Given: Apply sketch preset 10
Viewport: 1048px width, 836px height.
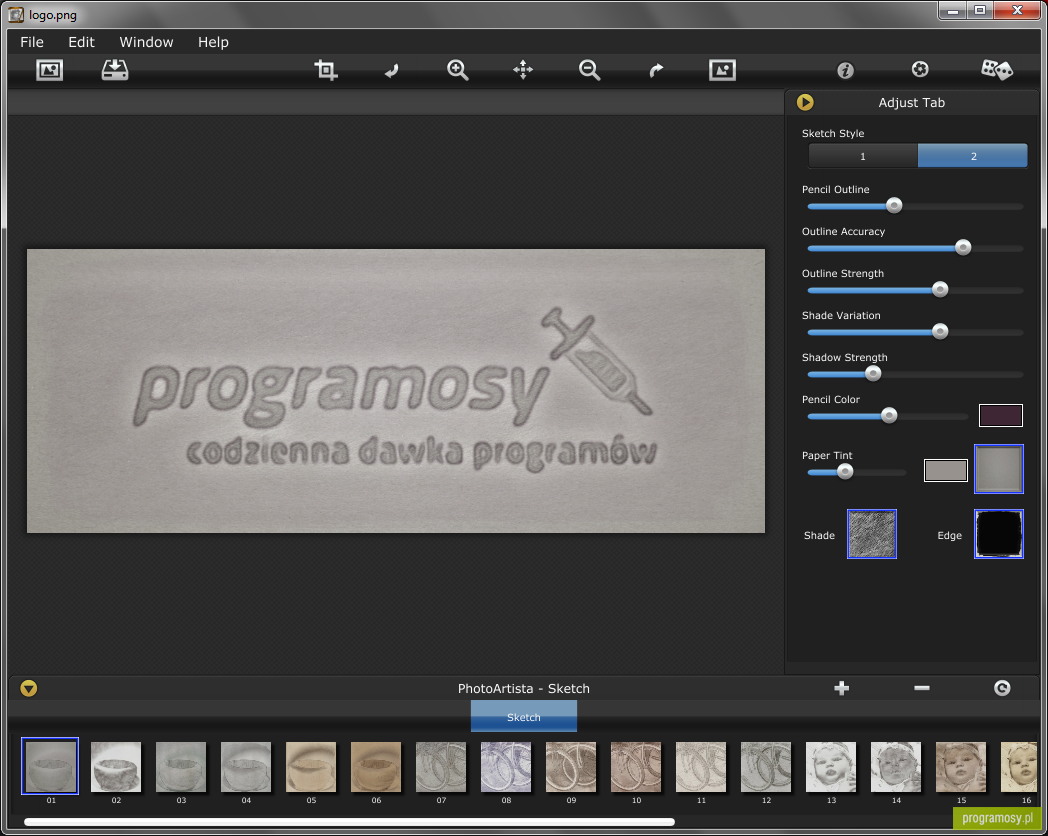Looking at the screenshot, I should tap(636, 767).
